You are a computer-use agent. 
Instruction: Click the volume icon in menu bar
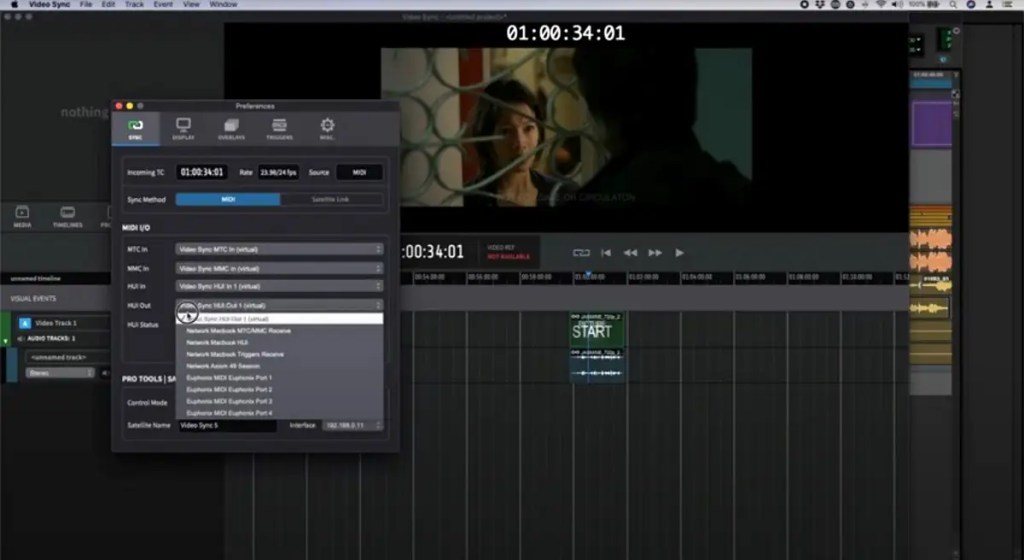pyautogui.click(x=898, y=5)
